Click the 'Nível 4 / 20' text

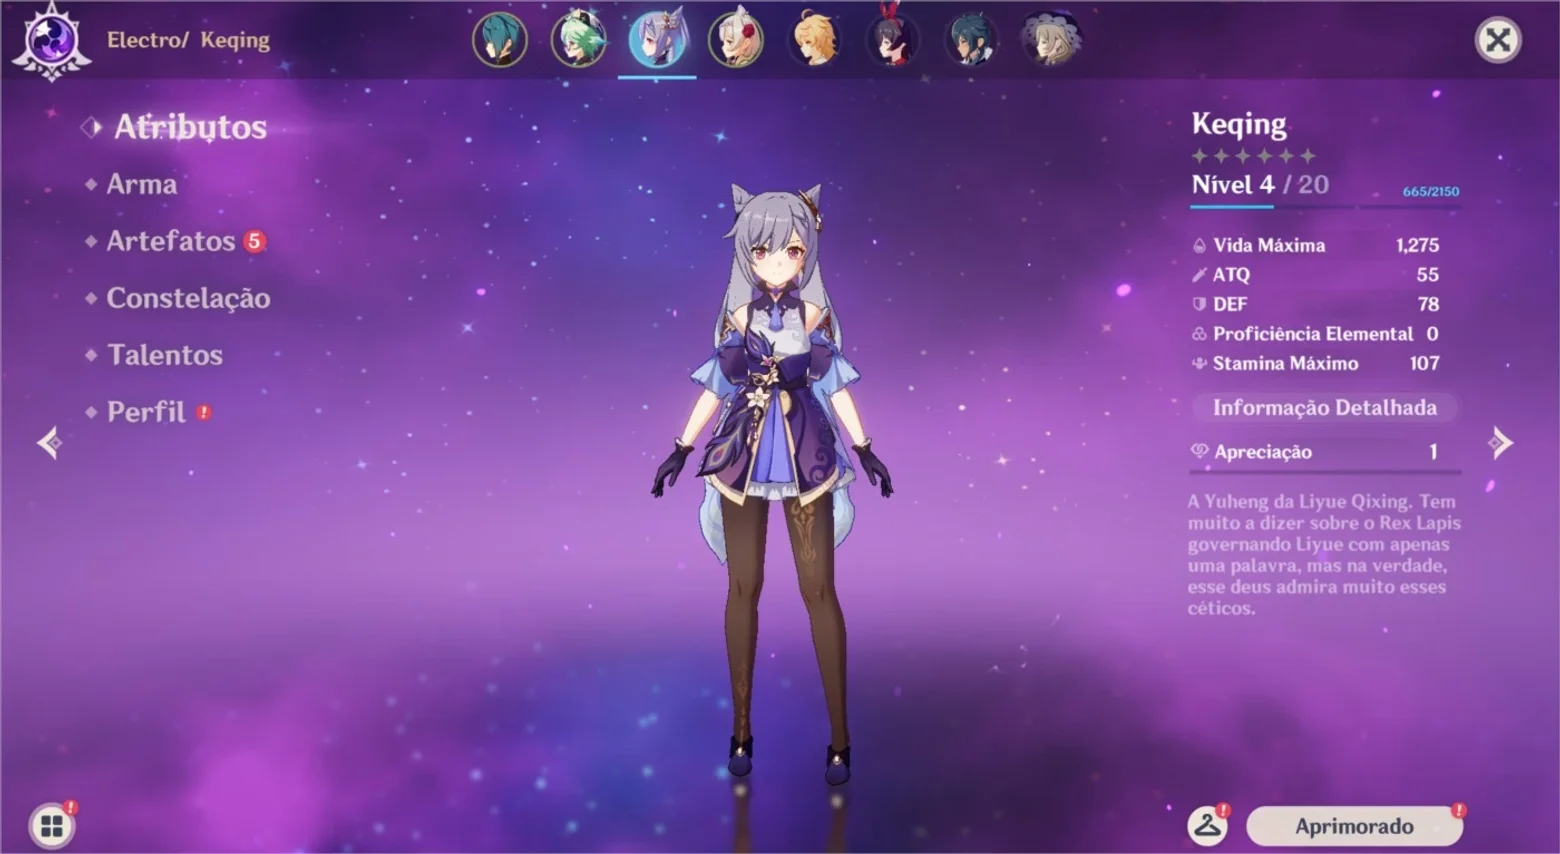pyautogui.click(x=1260, y=185)
